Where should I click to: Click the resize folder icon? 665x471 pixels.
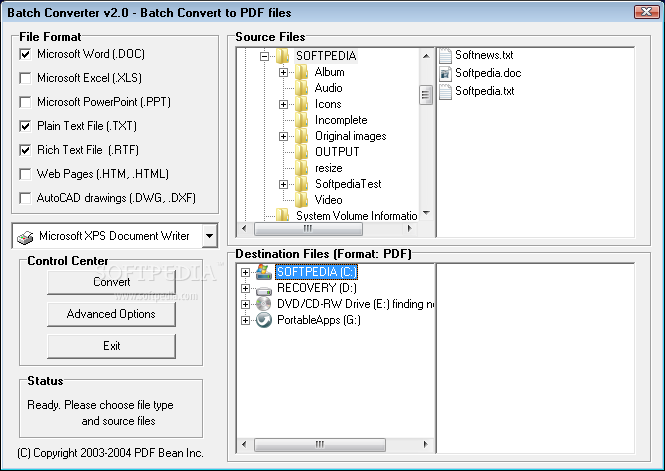301,168
